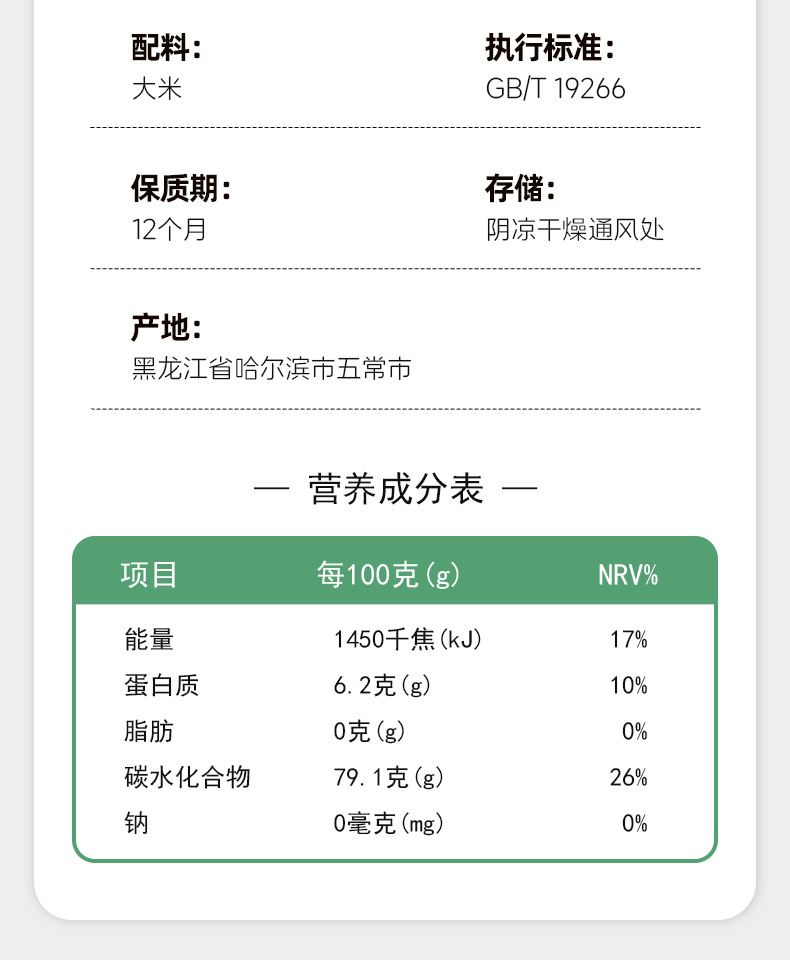This screenshot has height=960, width=790.
Task: Click the 1450千焦(kJ) energy value
Action: [408, 639]
